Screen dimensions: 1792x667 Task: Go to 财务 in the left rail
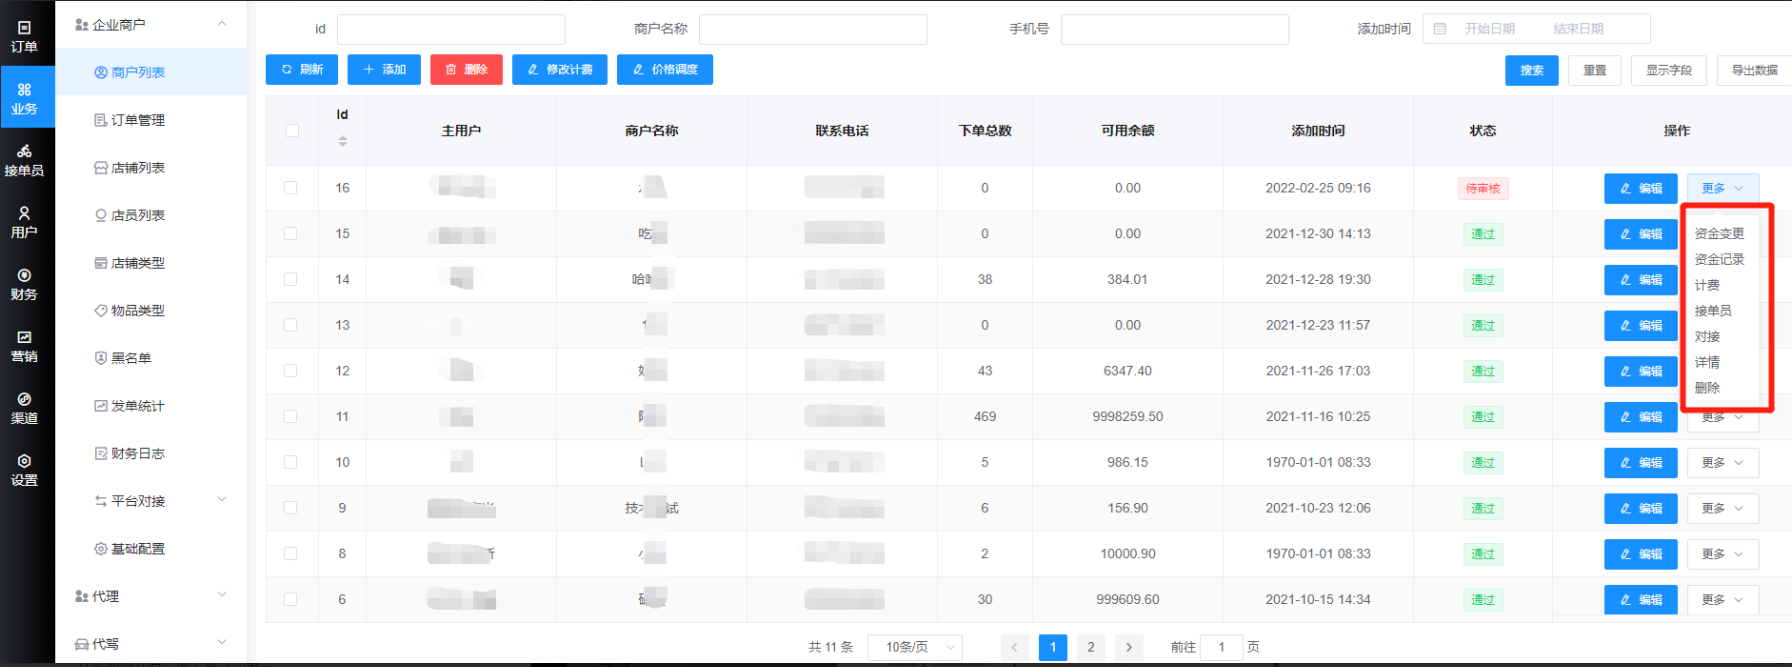[x=24, y=284]
